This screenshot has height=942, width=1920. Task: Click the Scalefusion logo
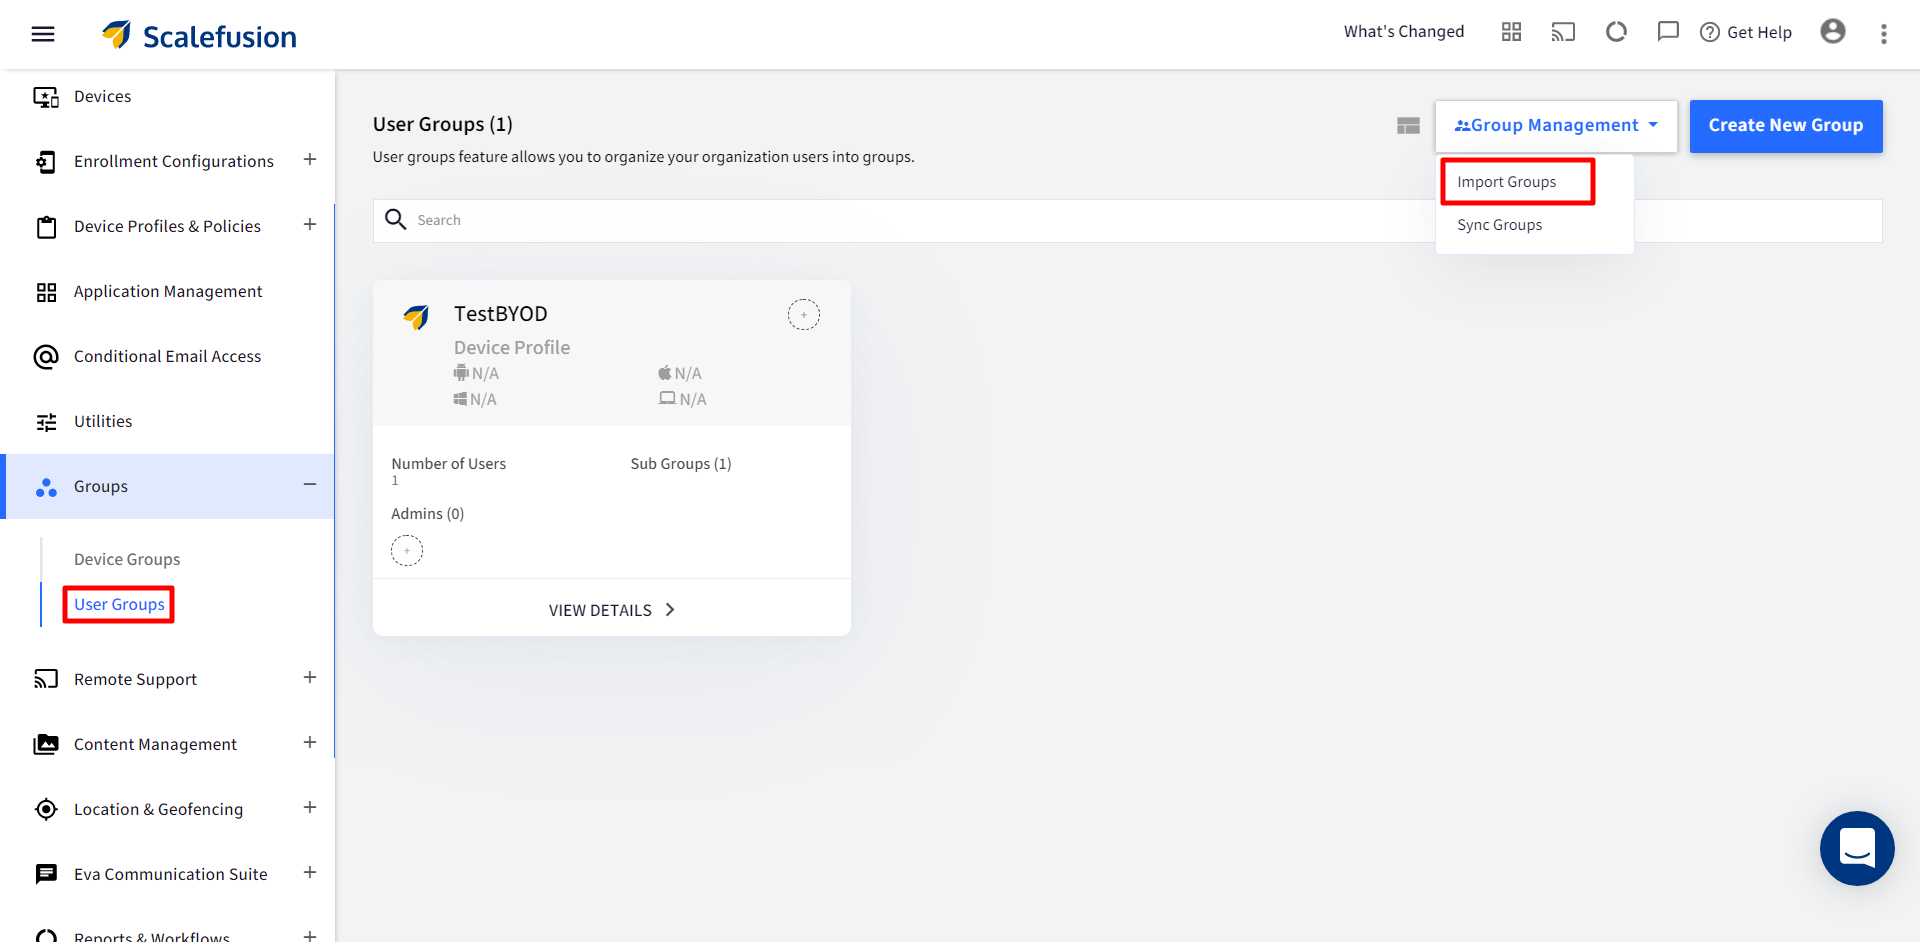[x=199, y=36]
